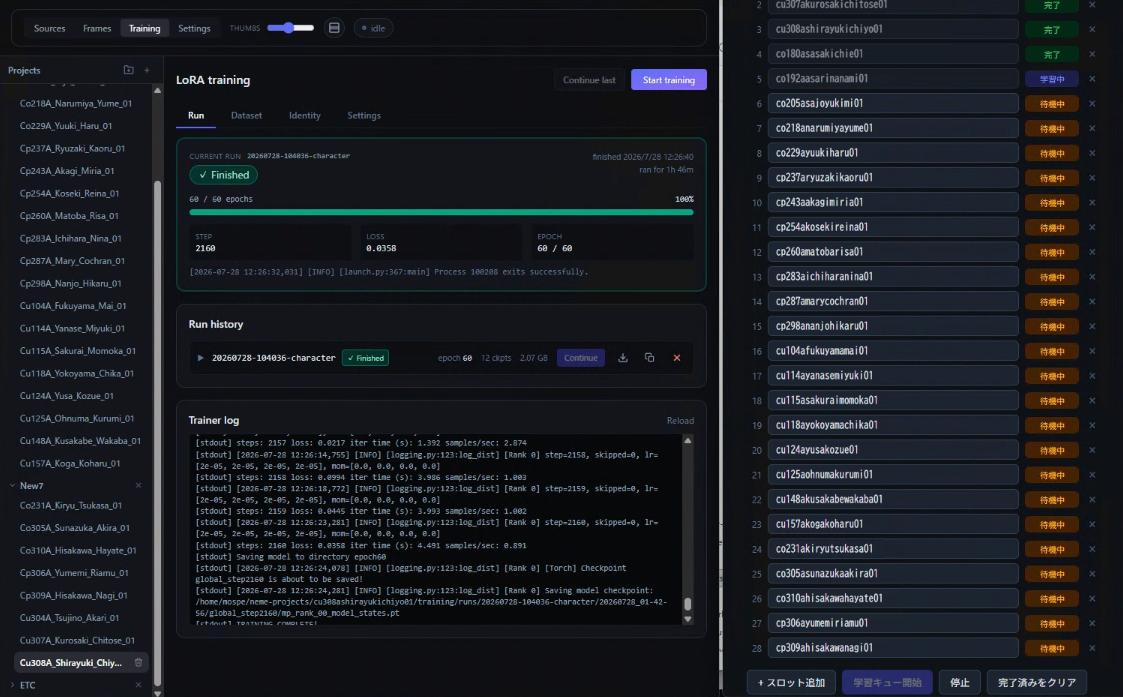Remove queue slot co180asasakichie01
This screenshot has height=697, width=1123.
1091,54
